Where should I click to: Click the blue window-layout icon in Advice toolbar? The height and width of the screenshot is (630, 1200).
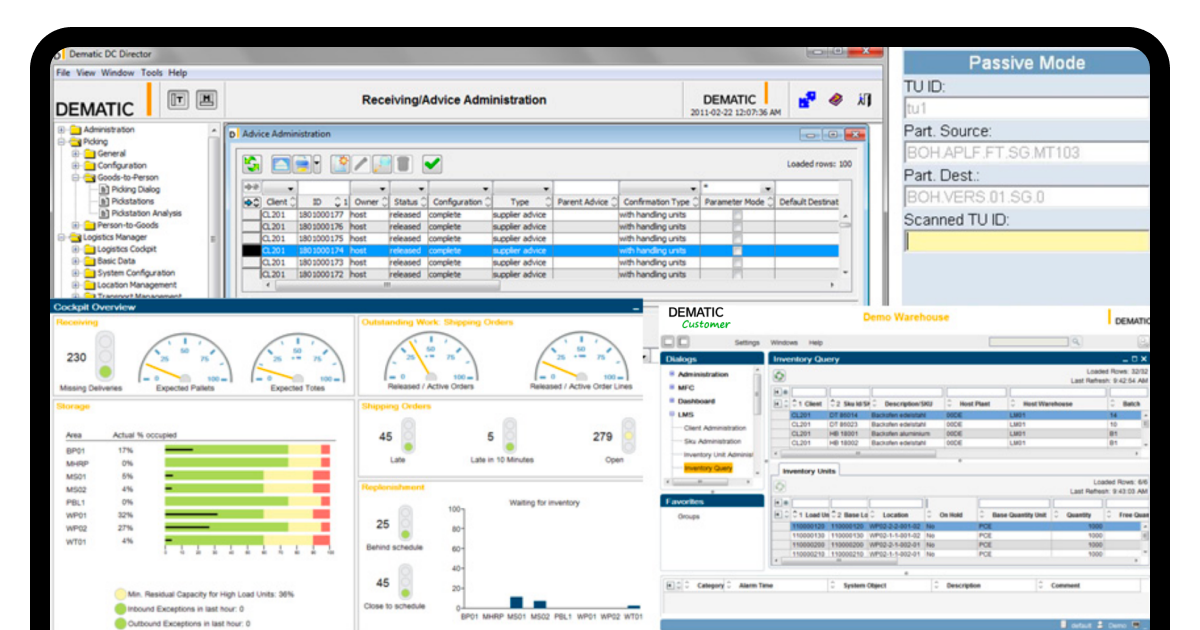(x=281, y=163)
